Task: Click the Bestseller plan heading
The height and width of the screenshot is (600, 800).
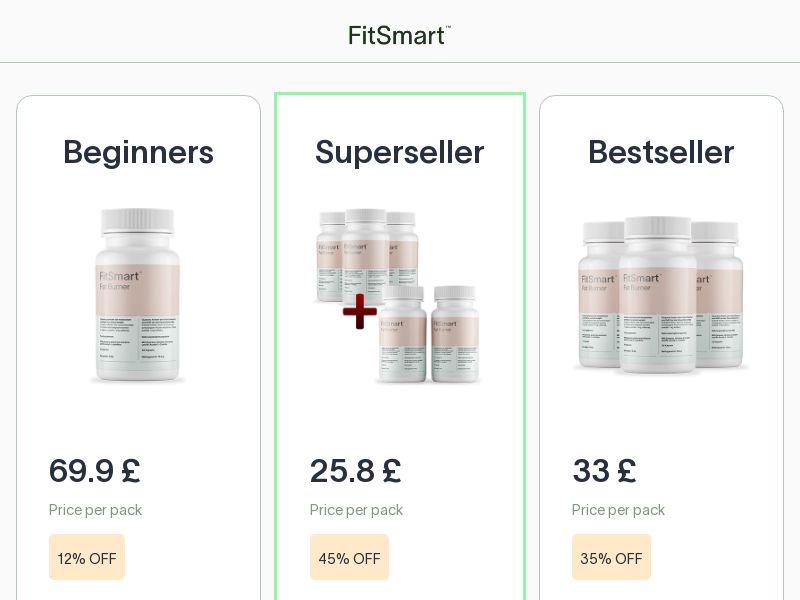Action: click(x=661, y=152)
